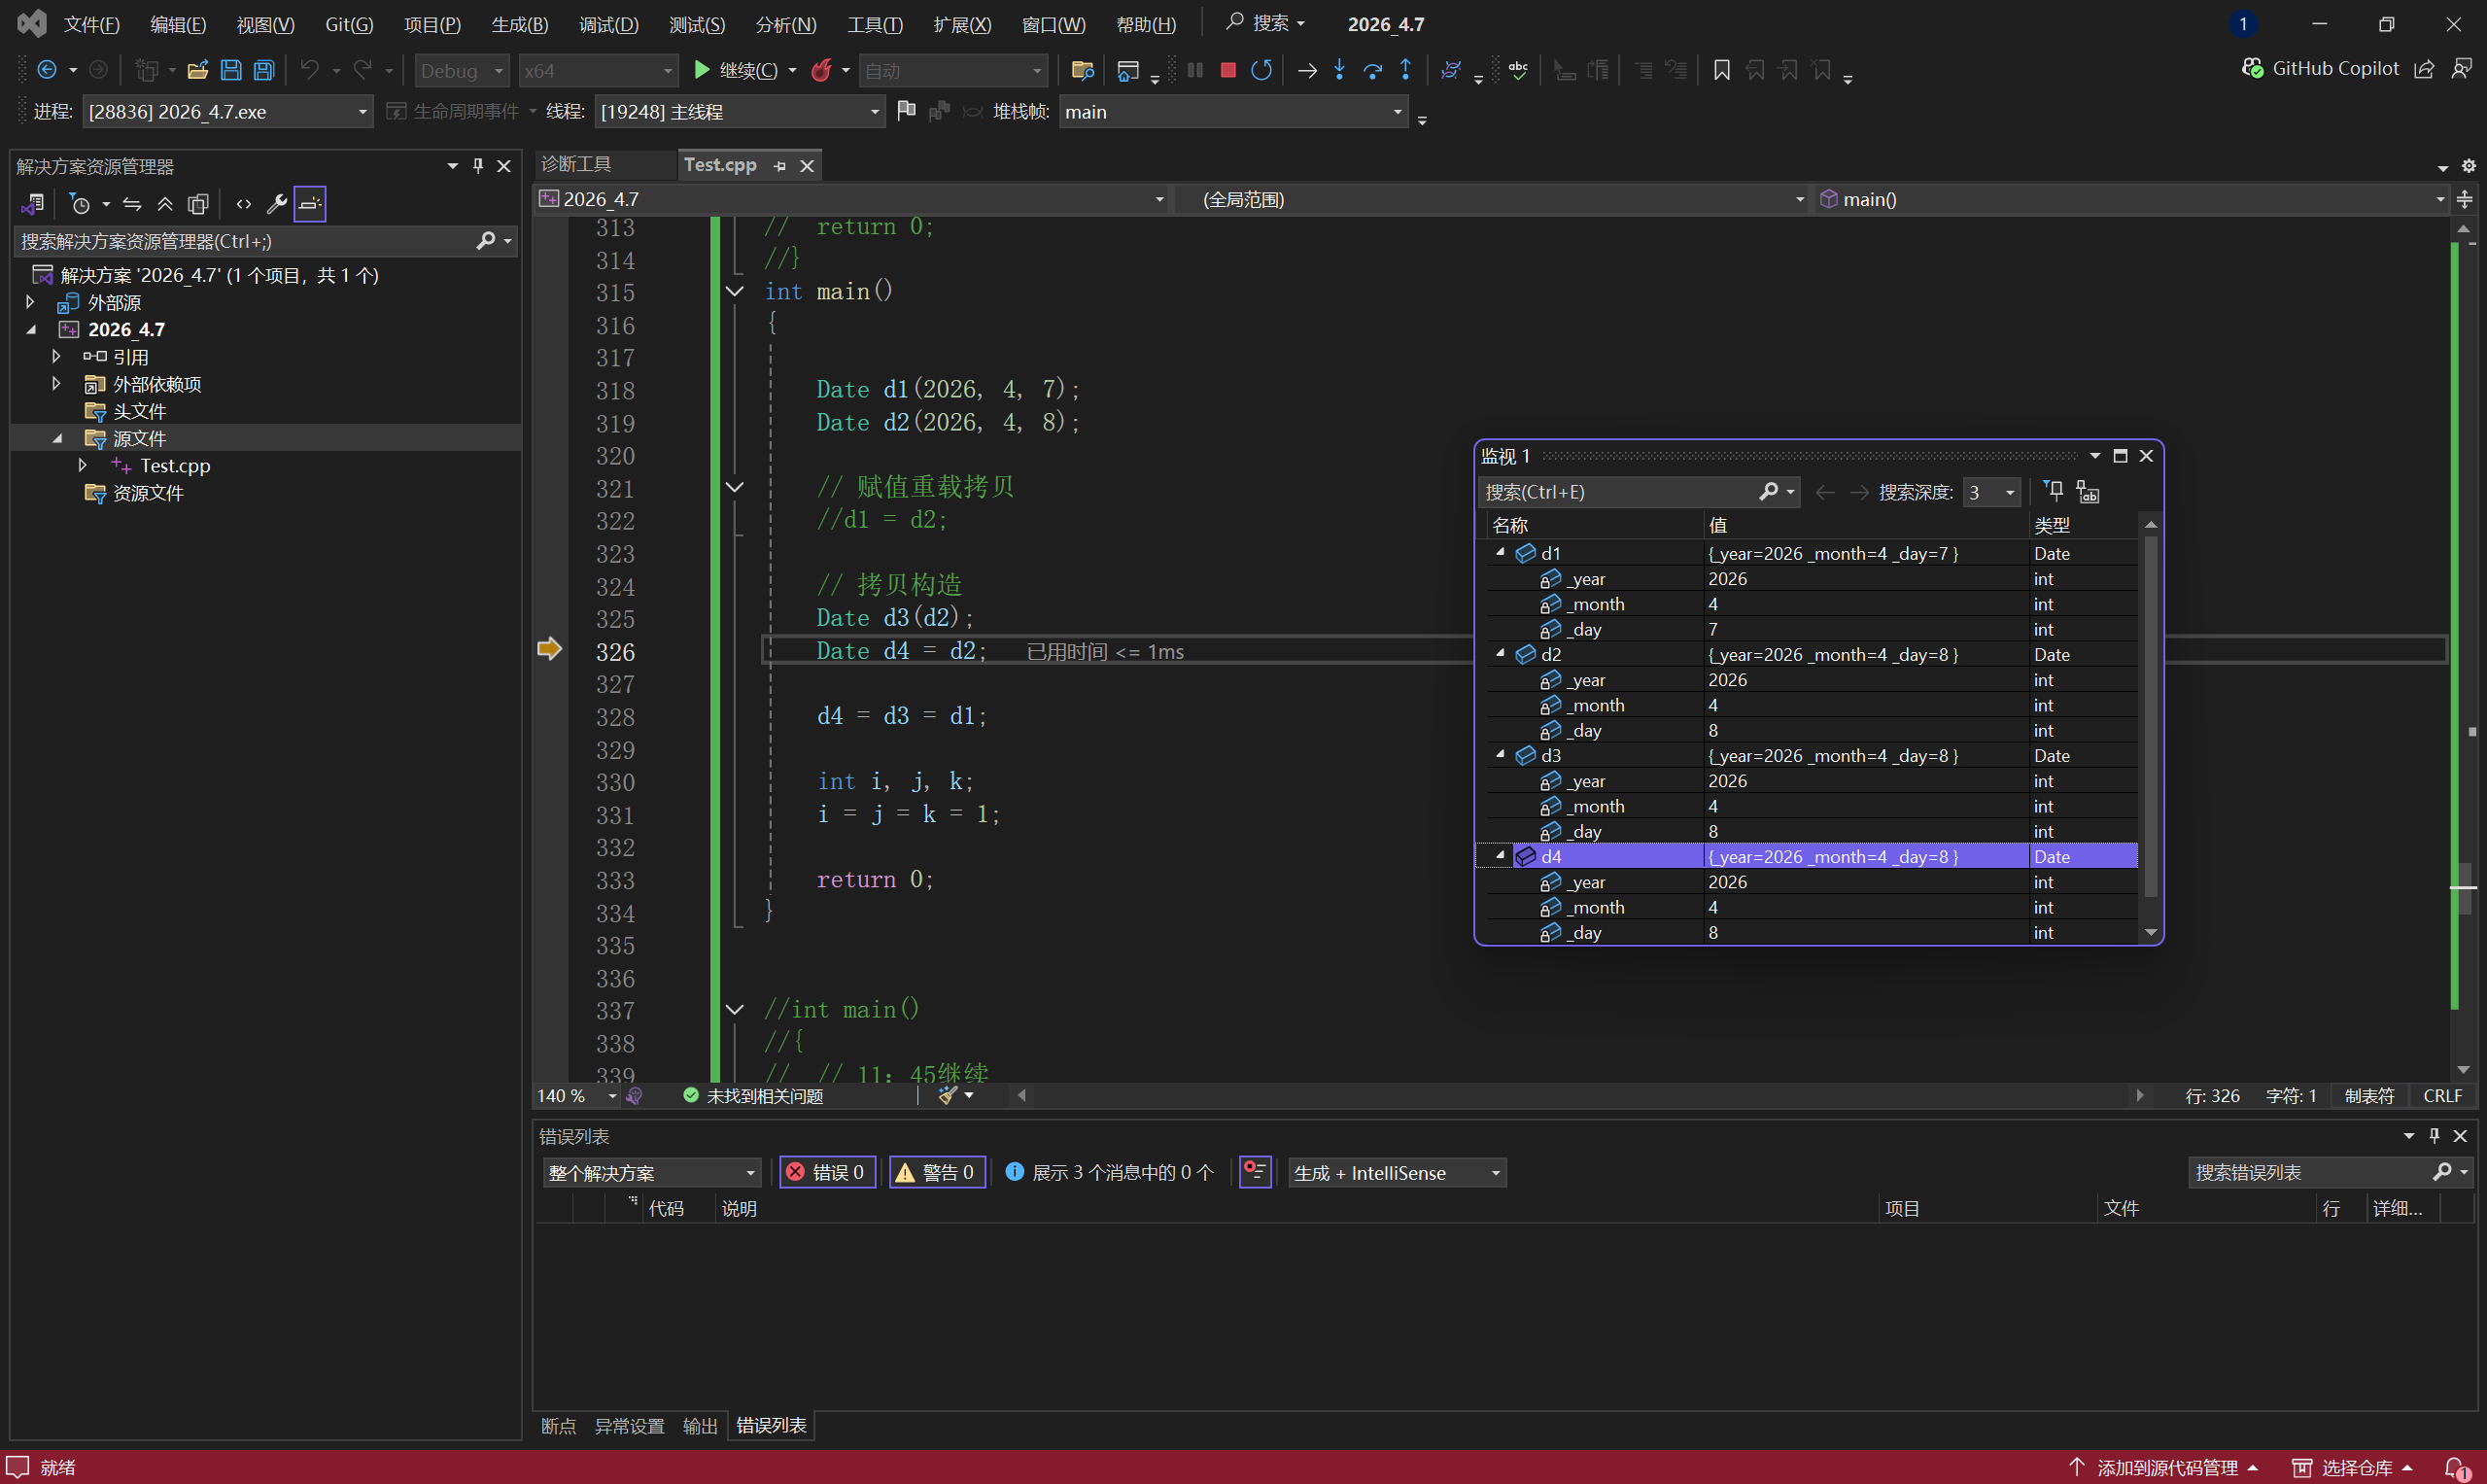Image resolution: width=2487 pixels, height=1484 pixels.
Task: Expand Test.cpp node in solution explorer
Action: pos(82,465)
